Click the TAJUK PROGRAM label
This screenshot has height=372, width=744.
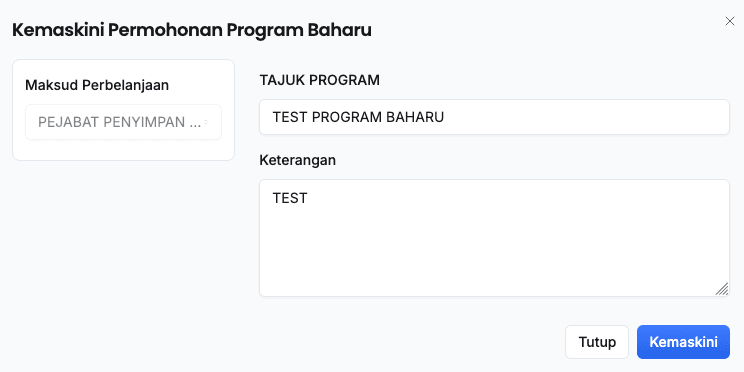(x=319, y=80)
